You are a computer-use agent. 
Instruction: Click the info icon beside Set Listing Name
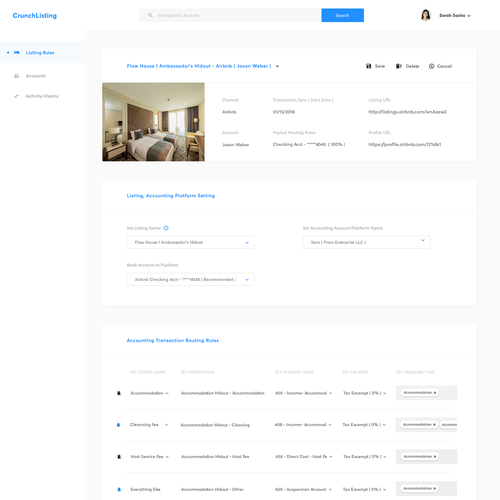(166, 228)
